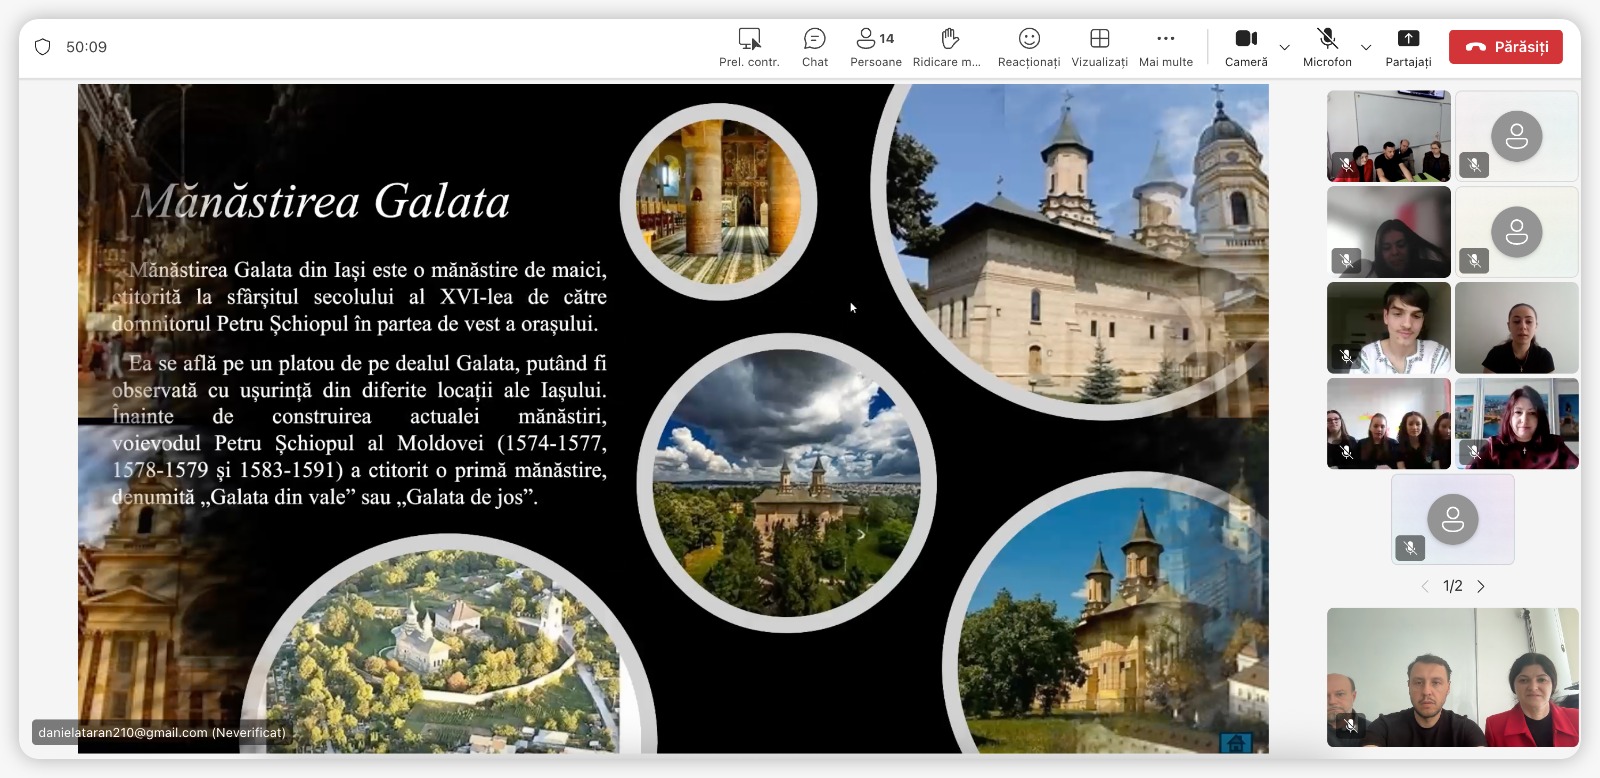
Task: Open the Prel. contr. take control option
Action: pyautogui.click(x=749, y=47)
